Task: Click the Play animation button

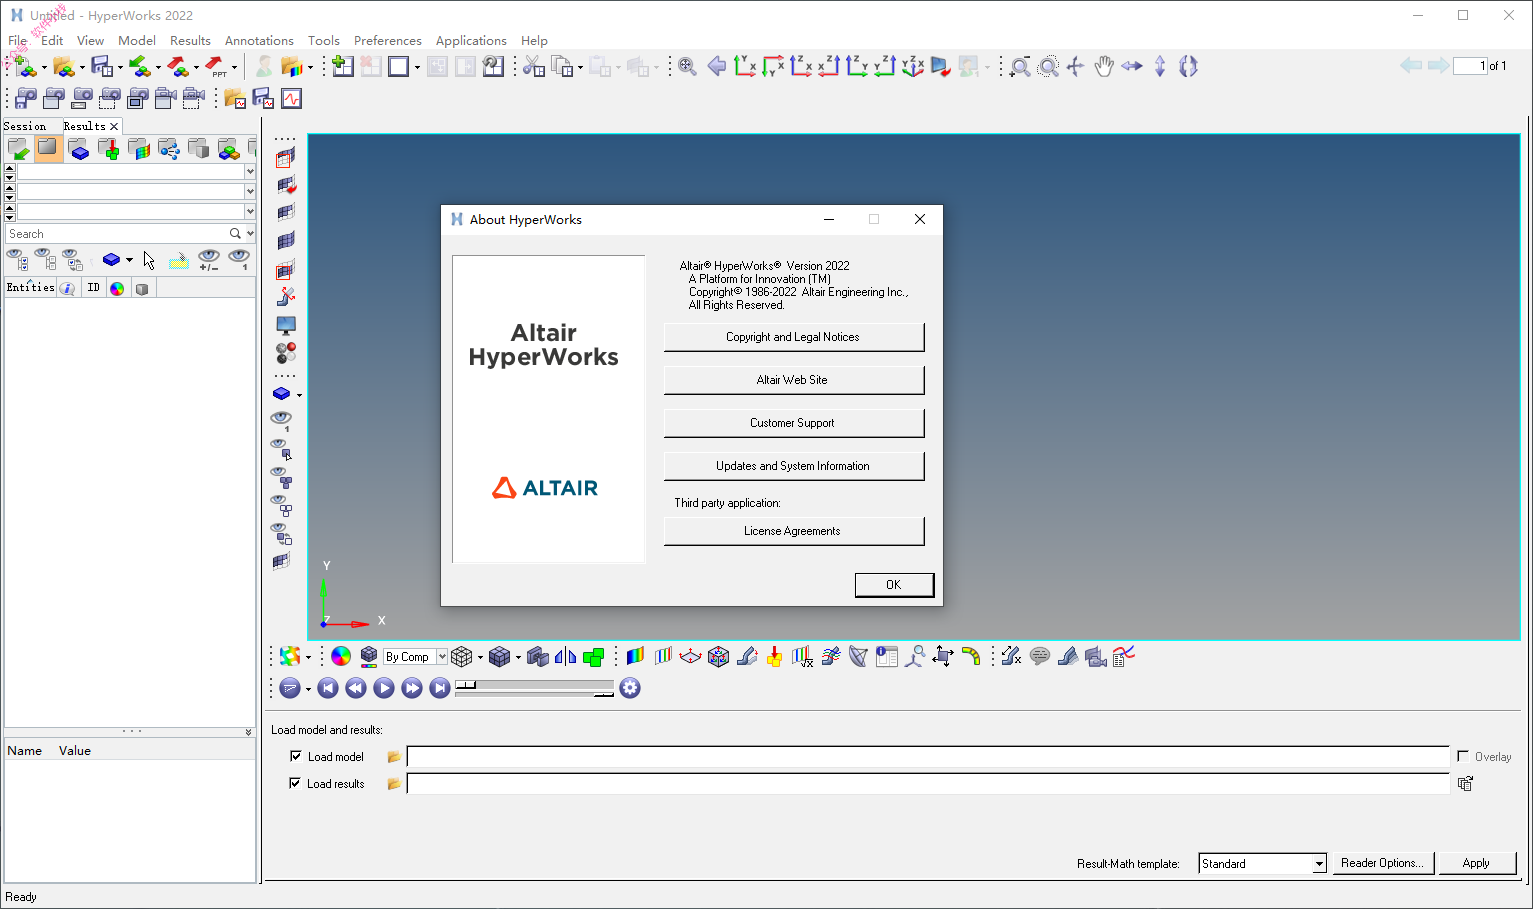Action: (384, 688)
